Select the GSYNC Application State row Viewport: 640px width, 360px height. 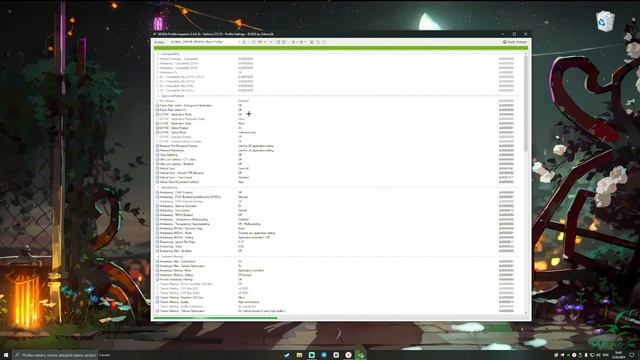339,123
